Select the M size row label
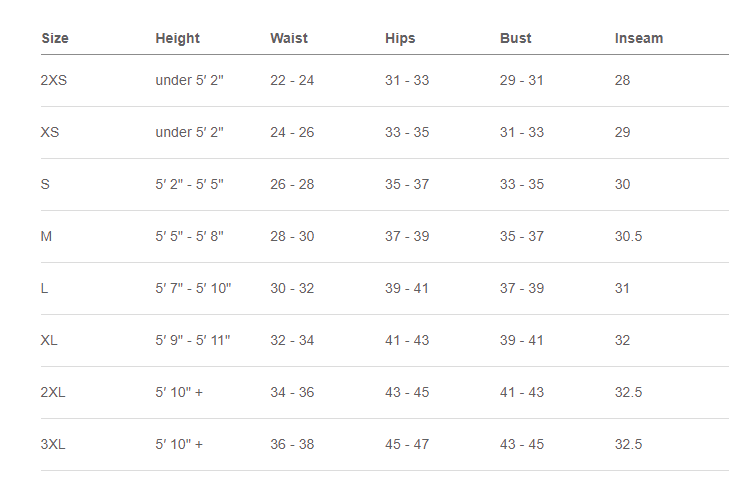 tap(46, 236)
